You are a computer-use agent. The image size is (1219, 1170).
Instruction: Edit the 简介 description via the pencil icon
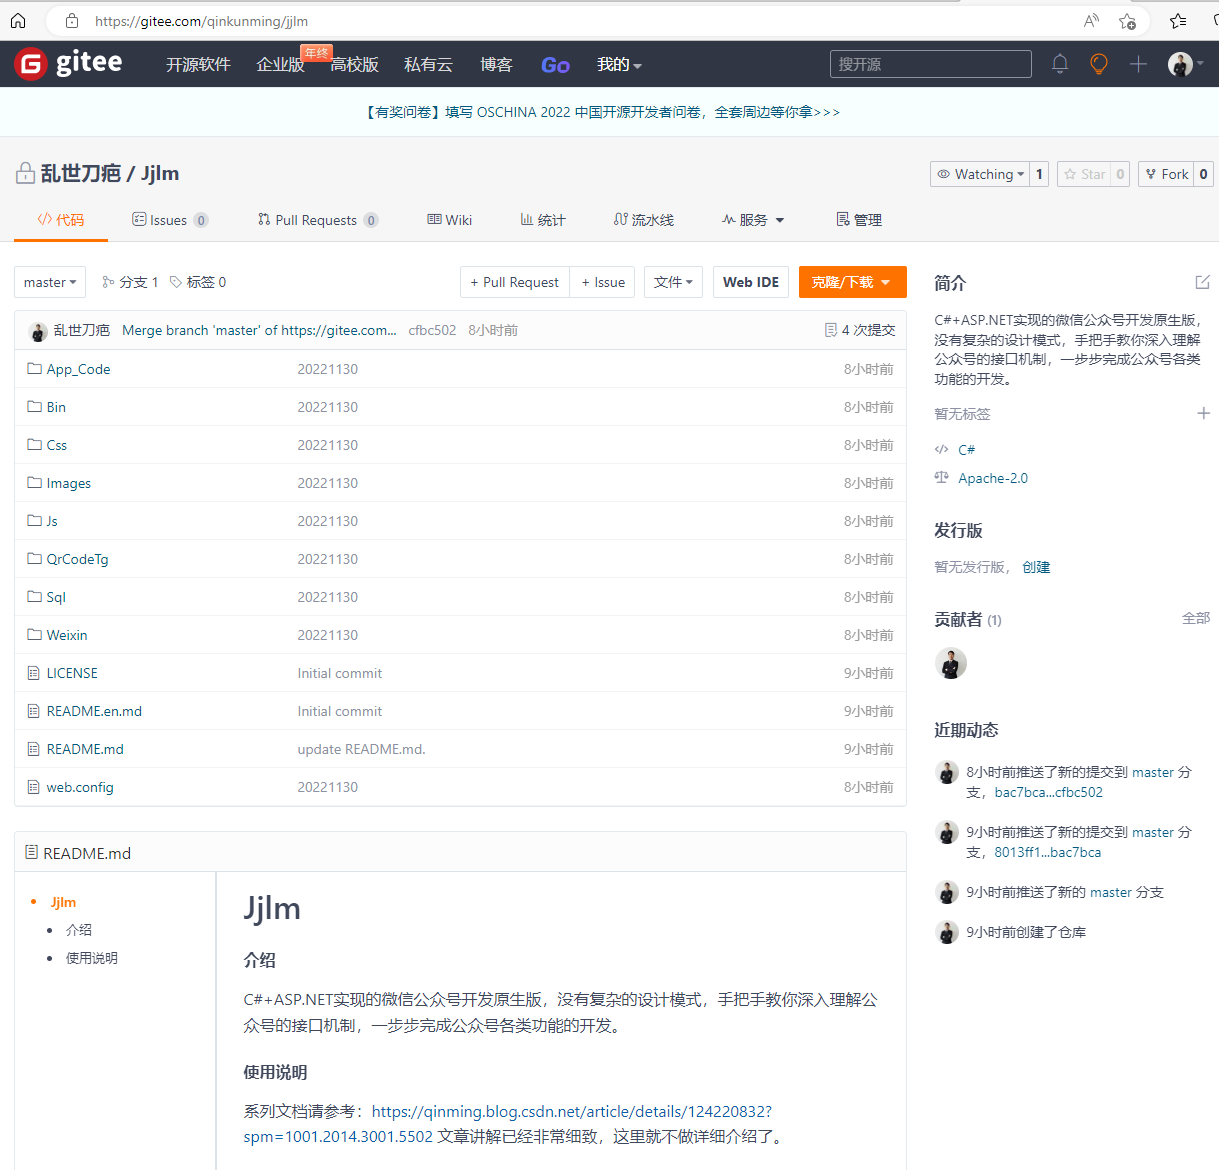pos(1204,283)
